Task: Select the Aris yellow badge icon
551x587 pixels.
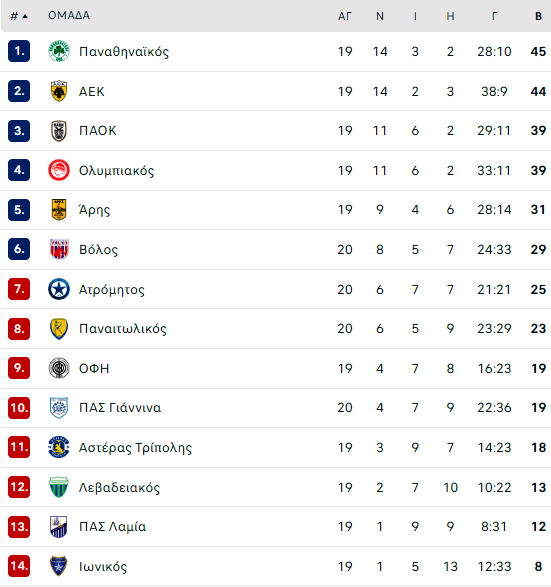Action: pos(59,210)
